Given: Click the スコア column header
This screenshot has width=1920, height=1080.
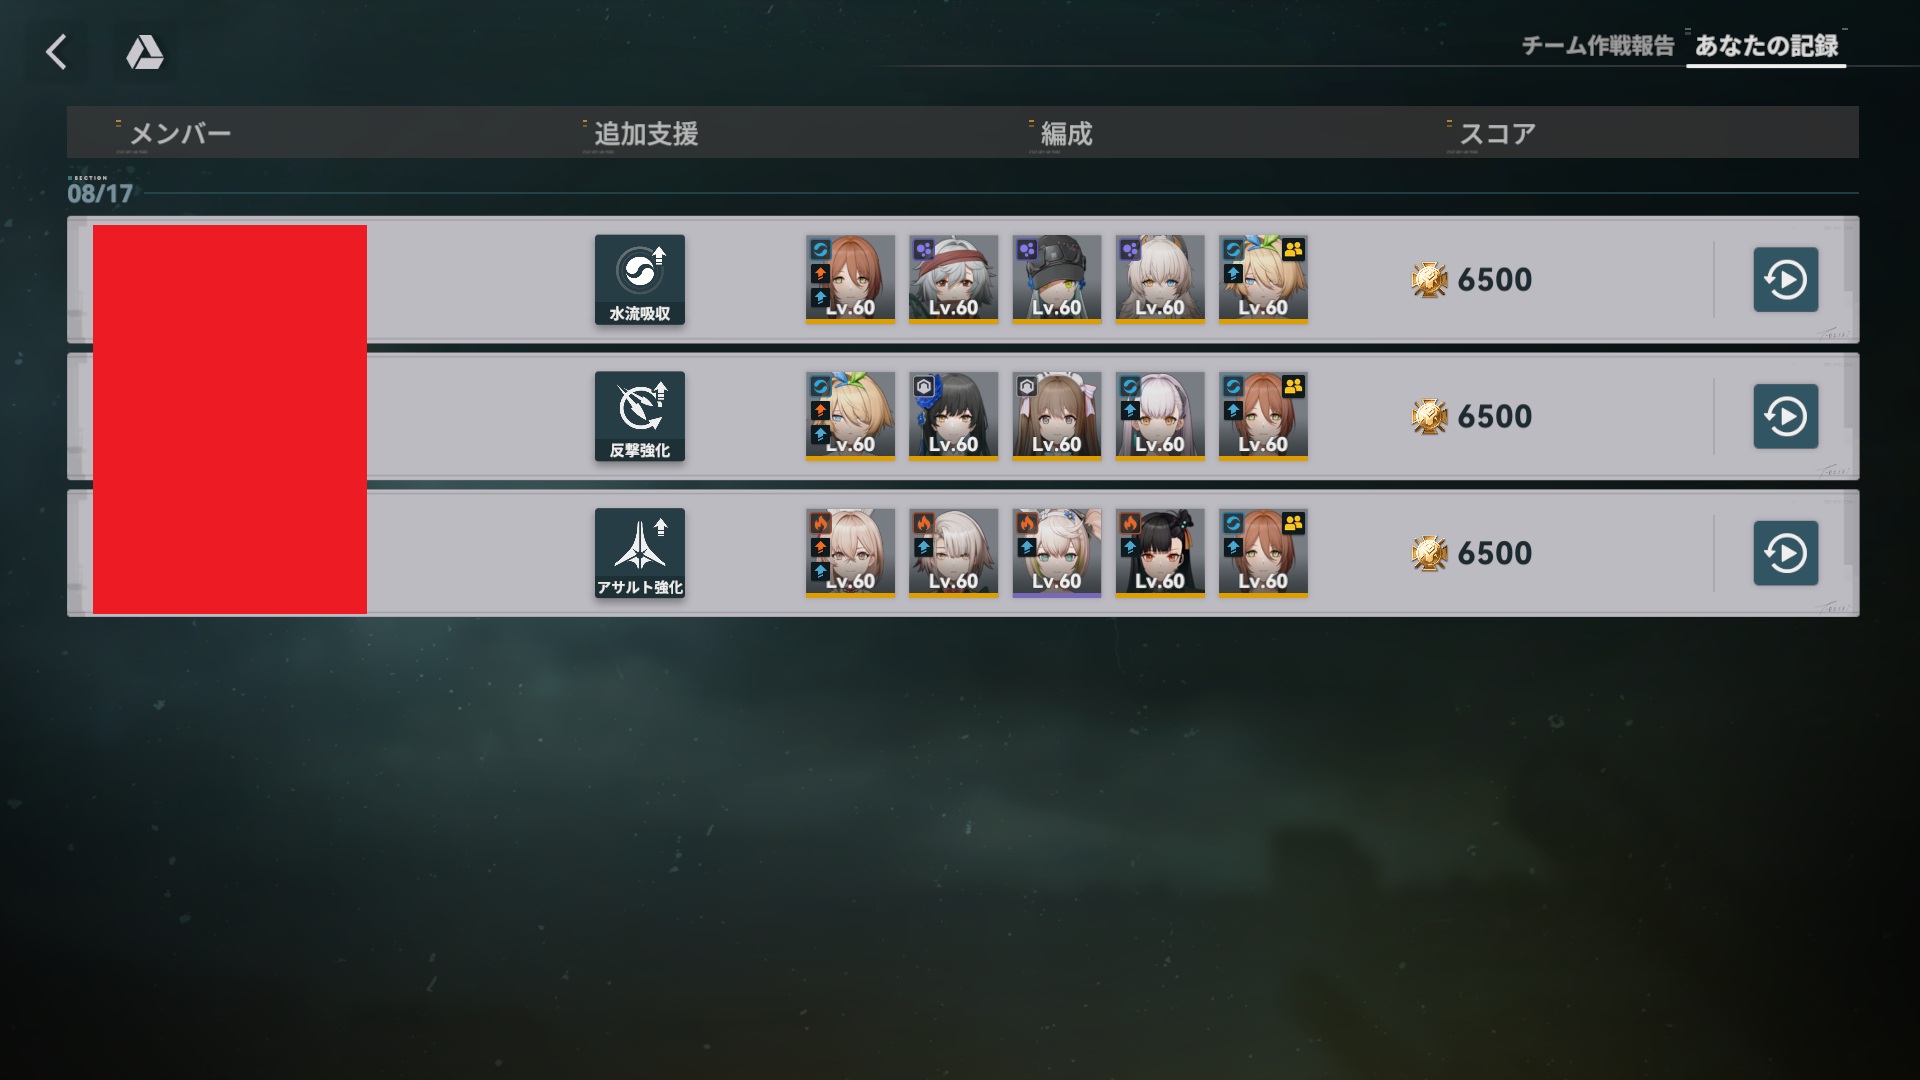Looking at the screenshot, I should [x=1497, y=134].
